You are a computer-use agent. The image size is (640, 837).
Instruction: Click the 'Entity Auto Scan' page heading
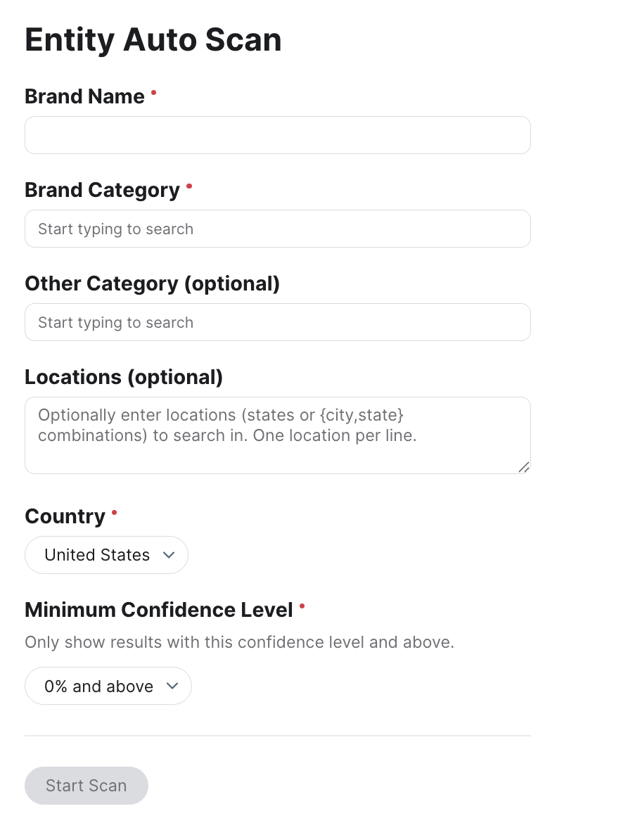click(153, 40)
